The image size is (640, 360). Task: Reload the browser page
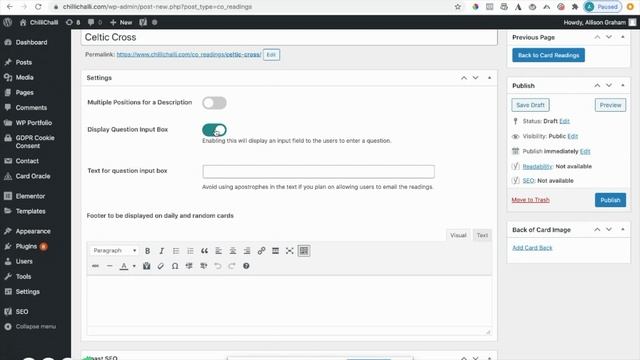coord(38,7)
